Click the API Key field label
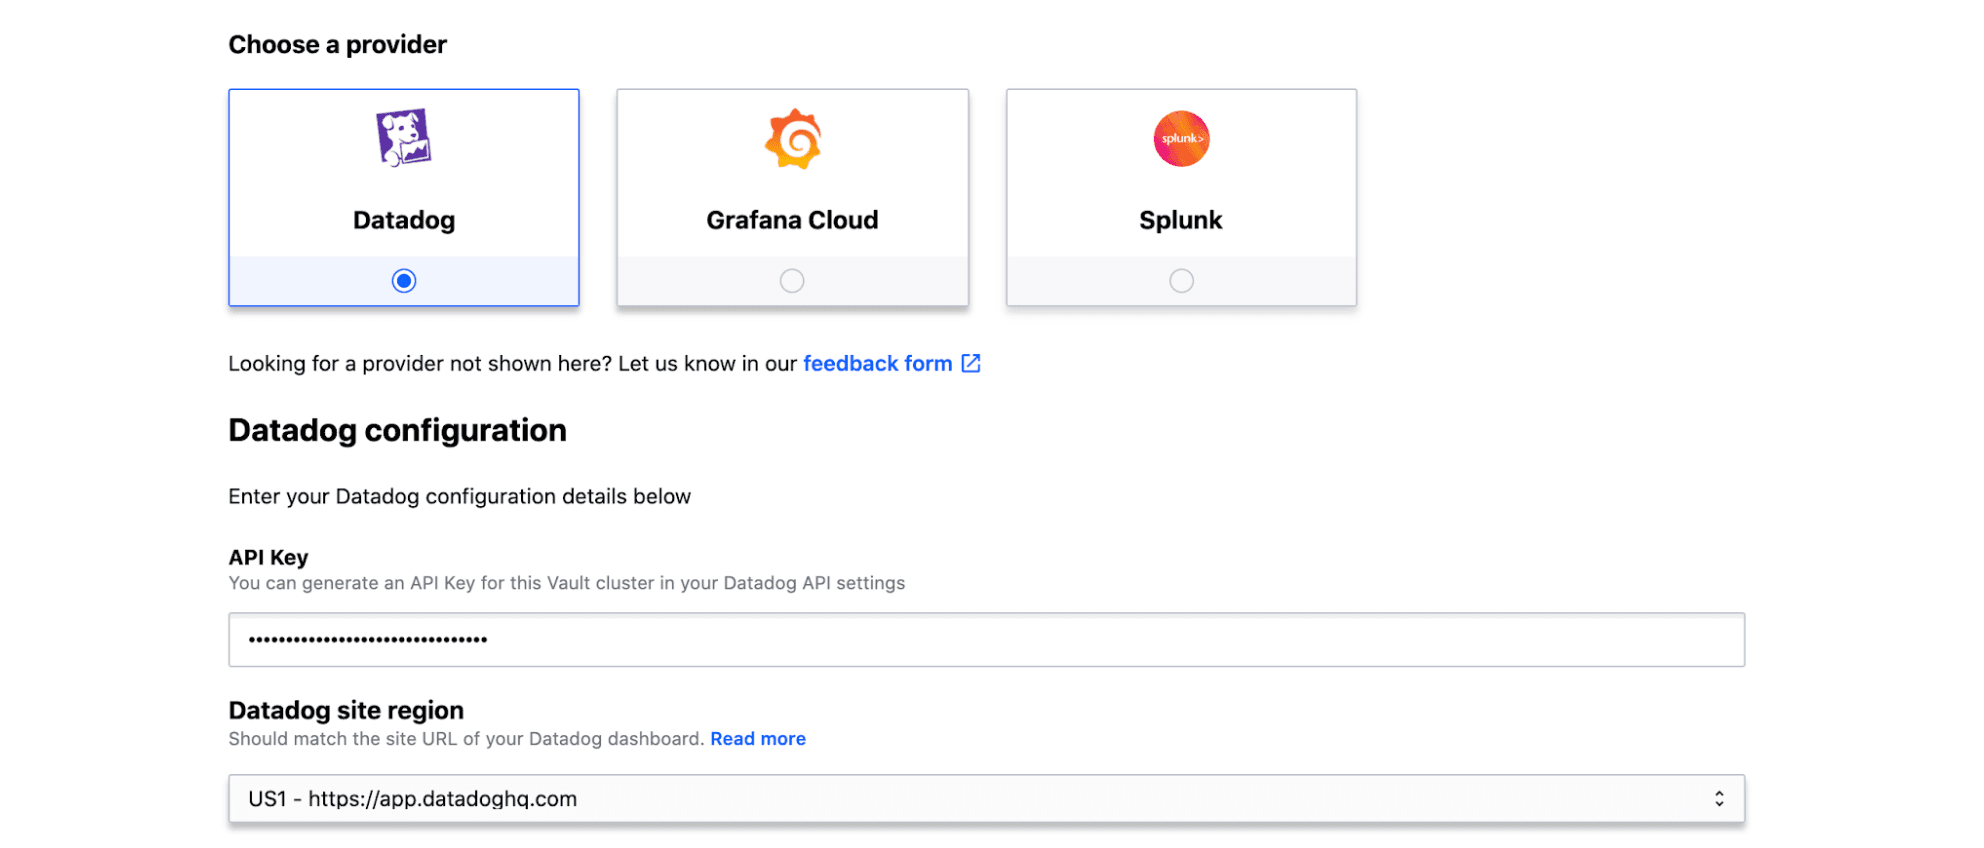 click(268, 557)
